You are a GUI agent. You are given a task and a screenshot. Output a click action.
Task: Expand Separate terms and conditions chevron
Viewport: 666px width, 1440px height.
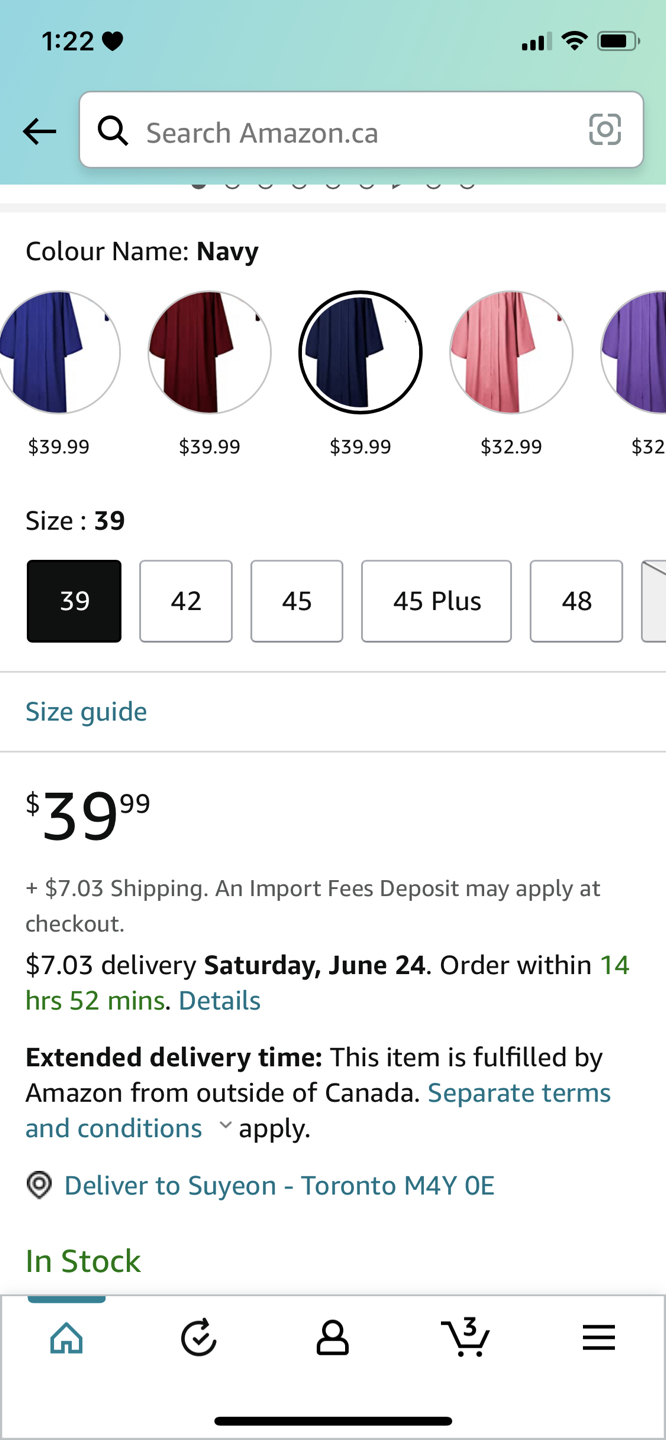(x=225, y=1126)
